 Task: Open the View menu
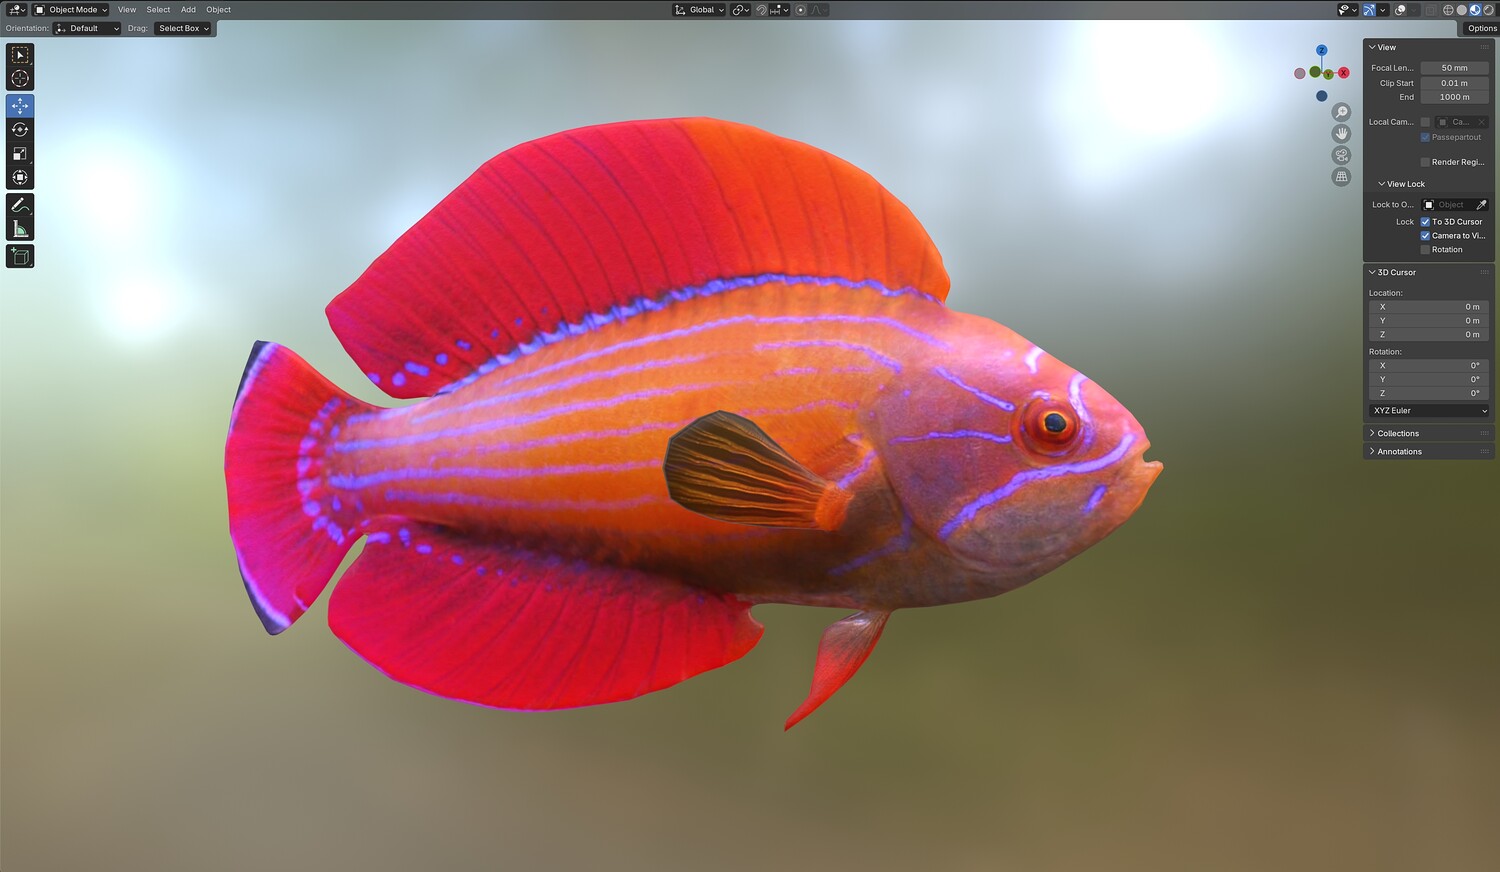coord(127,10)
